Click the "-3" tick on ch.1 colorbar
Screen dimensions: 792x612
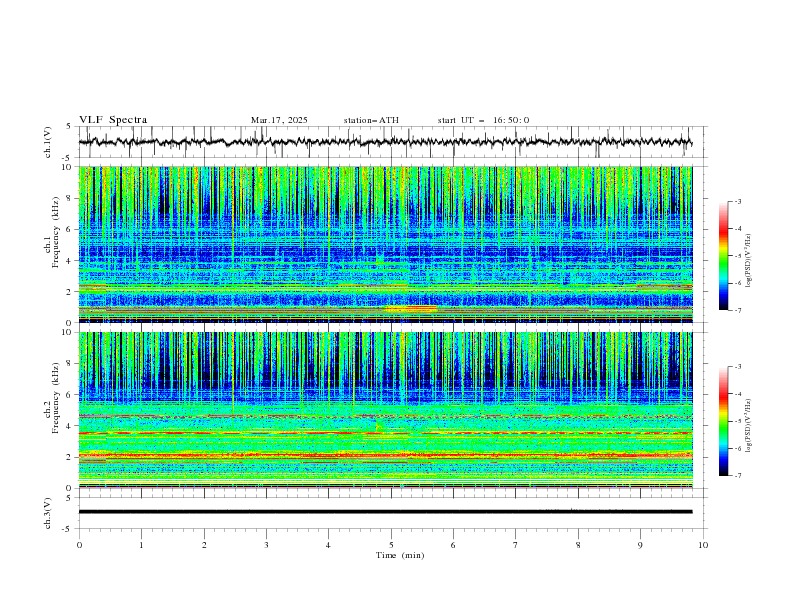coord(737,201)
